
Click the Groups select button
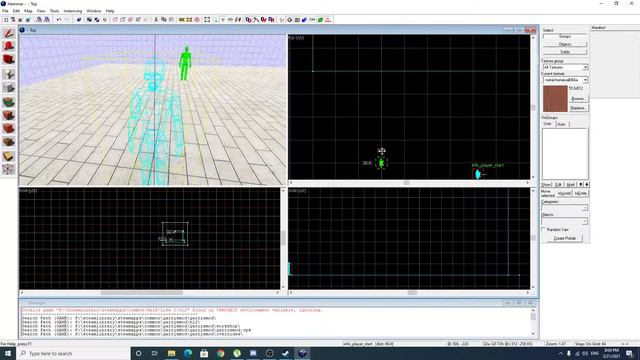pyautogui.click(x=565, y=36)
